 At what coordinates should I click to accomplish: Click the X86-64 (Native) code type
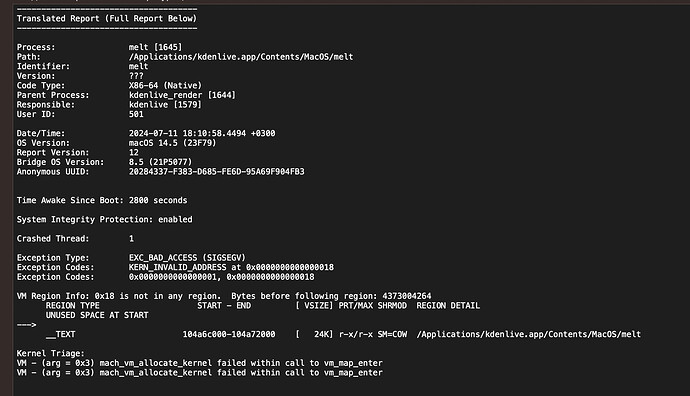165,85
